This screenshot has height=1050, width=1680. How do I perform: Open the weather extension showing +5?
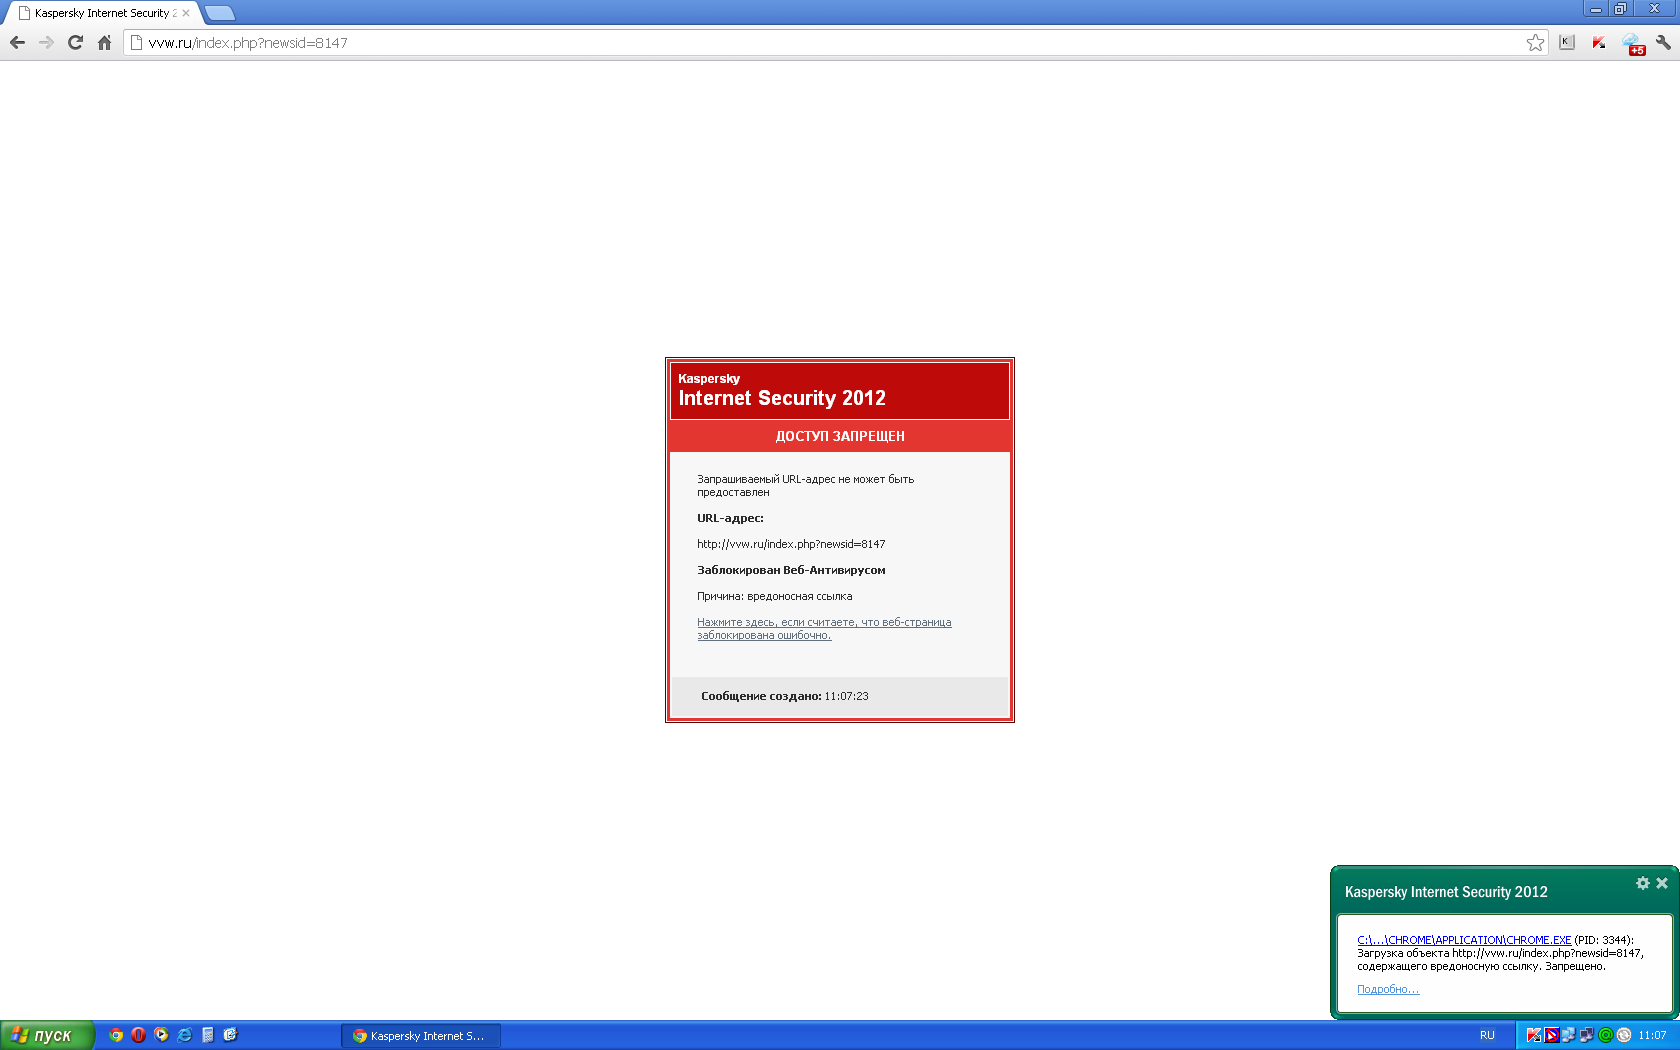pos(1632,43)
